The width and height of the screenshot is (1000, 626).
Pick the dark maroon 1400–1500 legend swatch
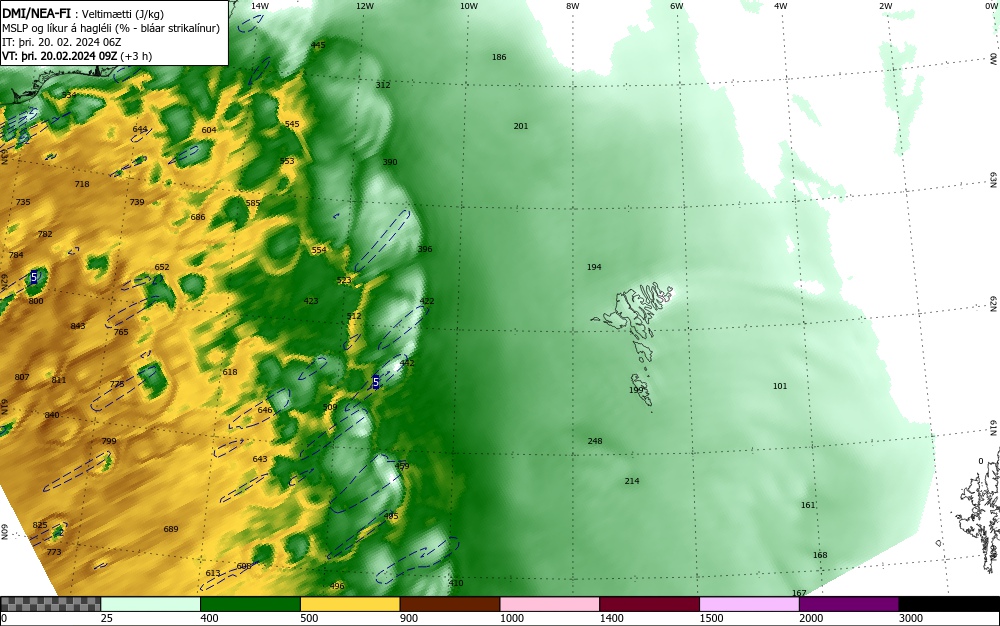649,604
